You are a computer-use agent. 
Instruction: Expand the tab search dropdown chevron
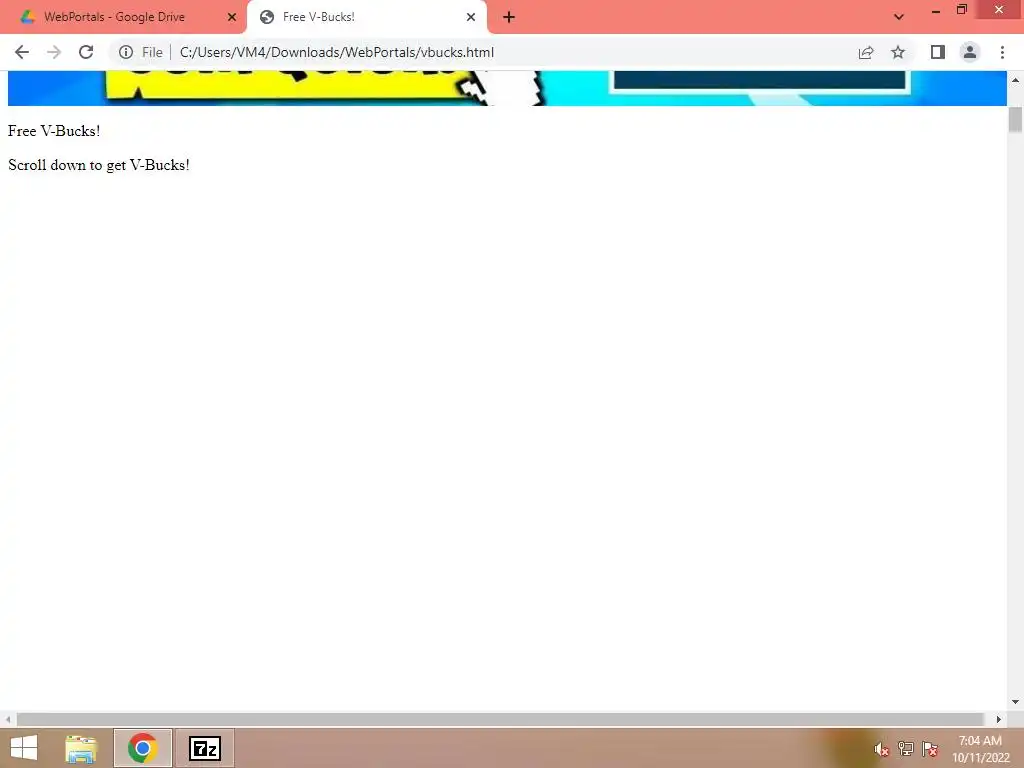pyautogui.click(x=899, y=17)
